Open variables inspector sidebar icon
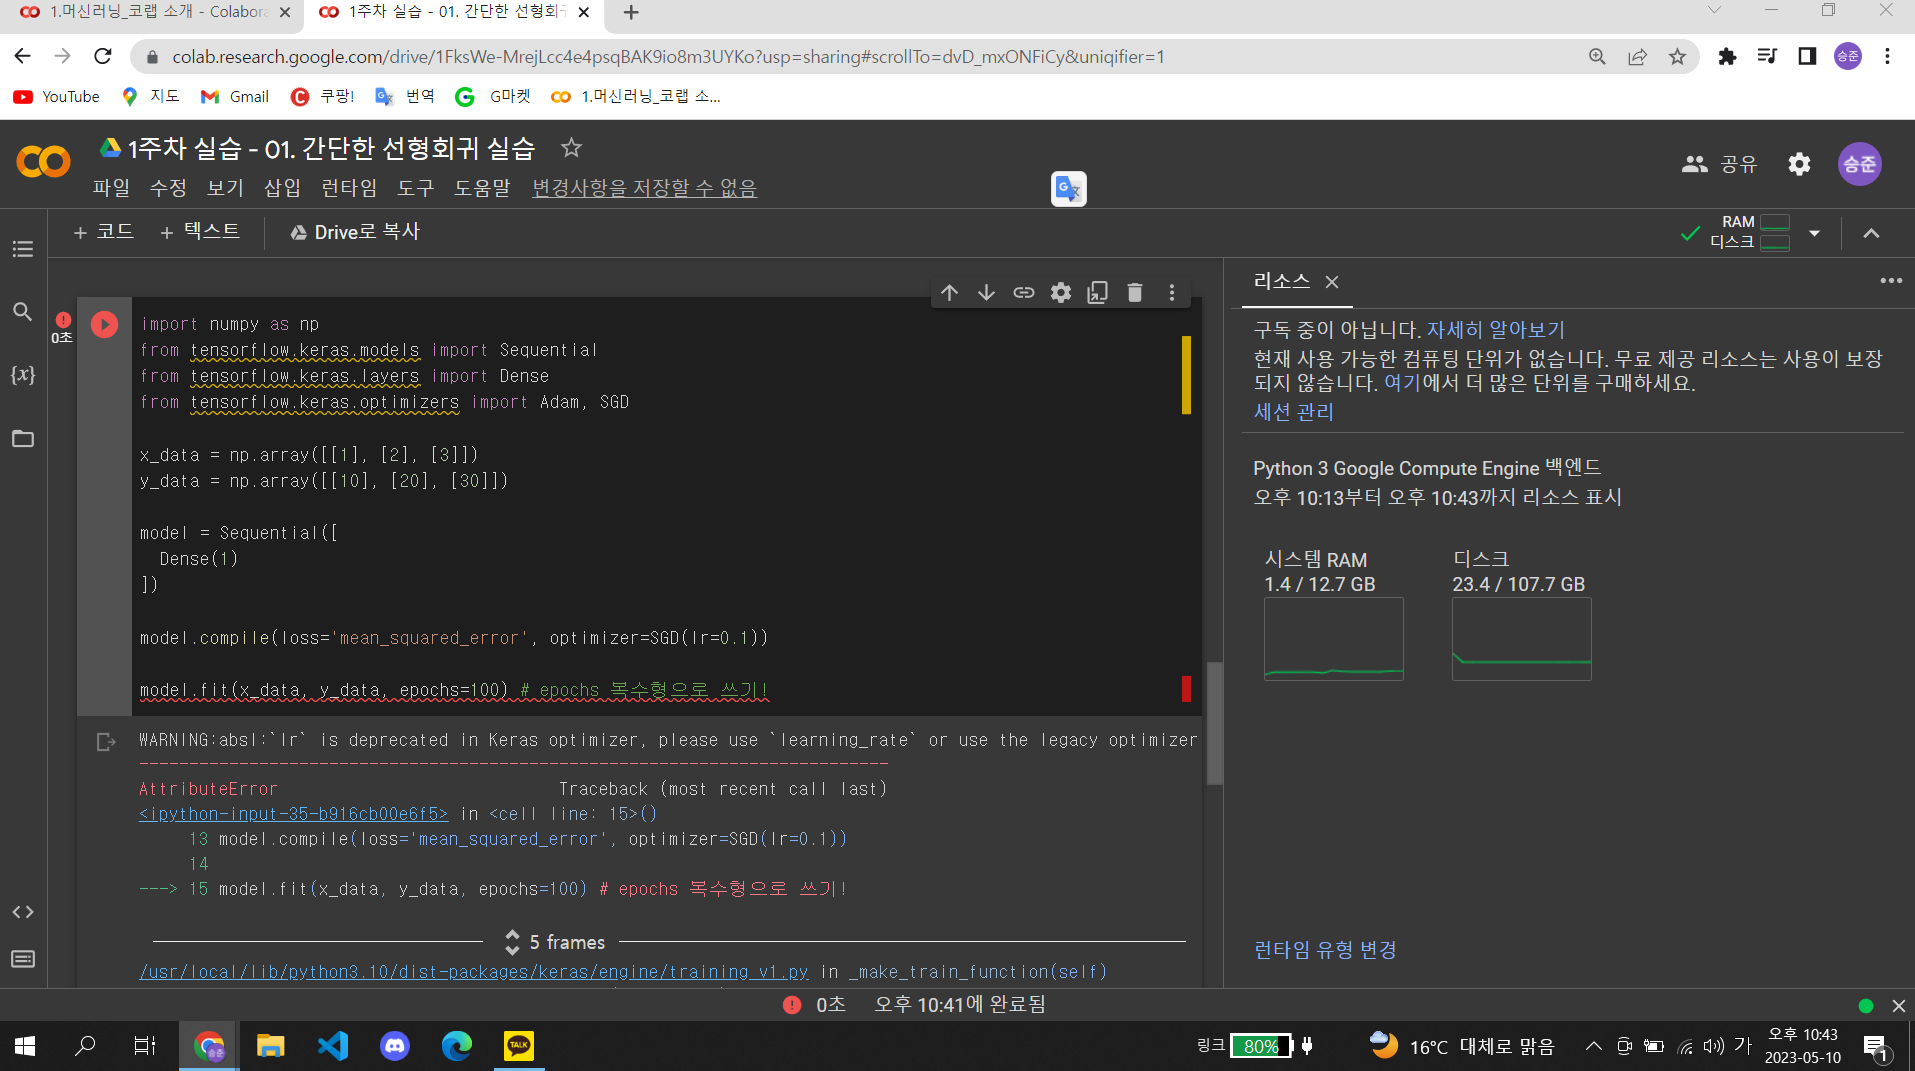 click(22, 375)
